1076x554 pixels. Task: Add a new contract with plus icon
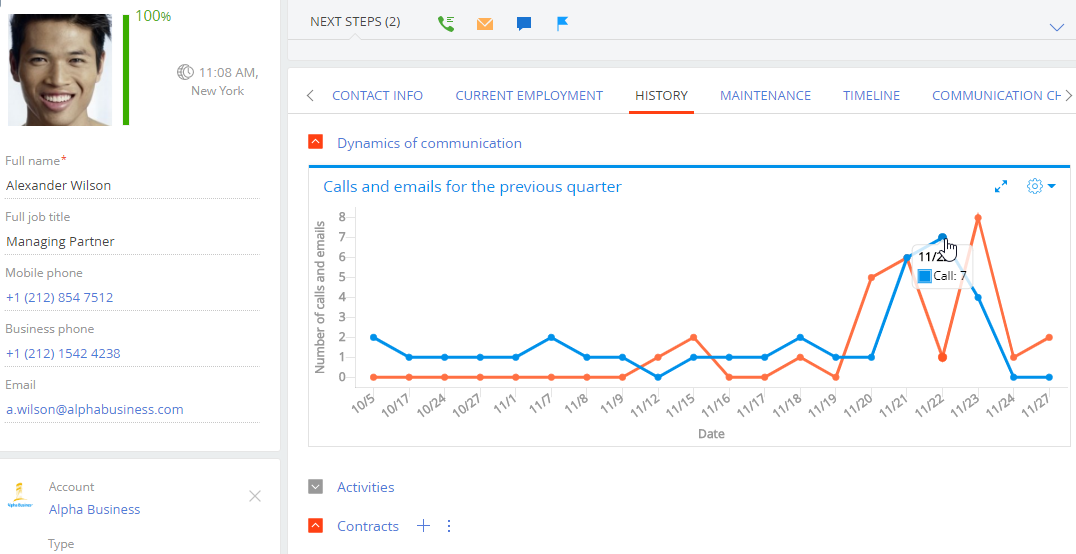coord(423,526)
